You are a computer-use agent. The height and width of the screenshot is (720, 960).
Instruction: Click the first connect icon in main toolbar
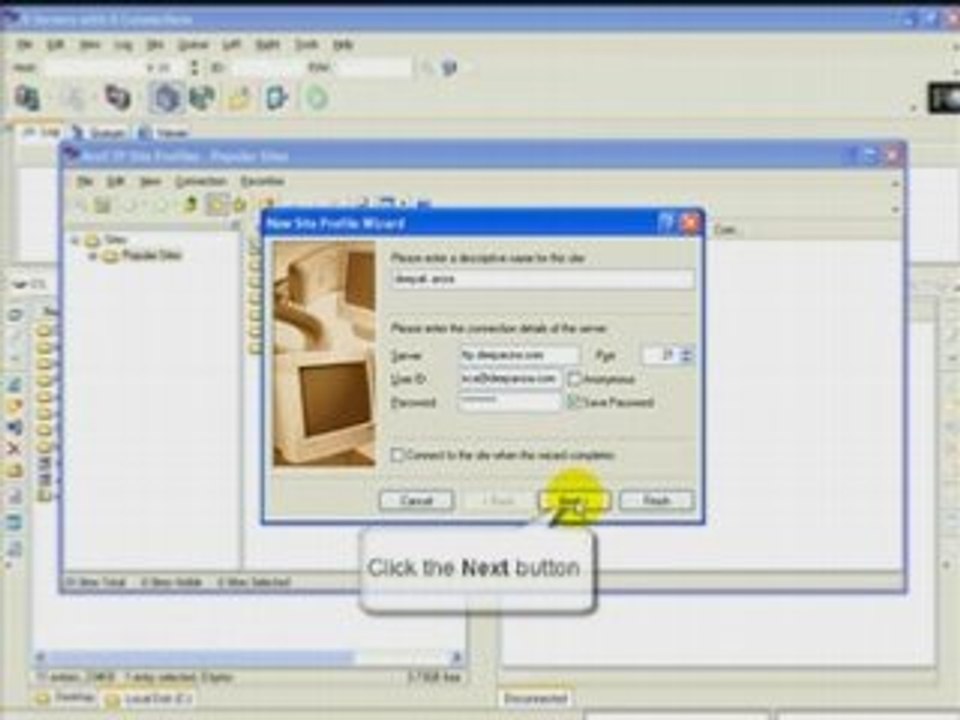(x=28, y=98)
